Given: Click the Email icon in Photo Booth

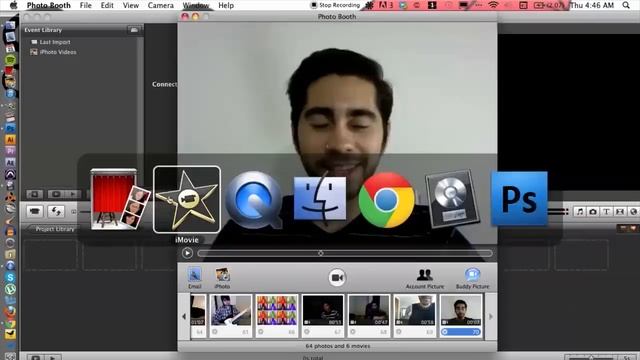Looking at the screenshot, I should tap(194, 278).
